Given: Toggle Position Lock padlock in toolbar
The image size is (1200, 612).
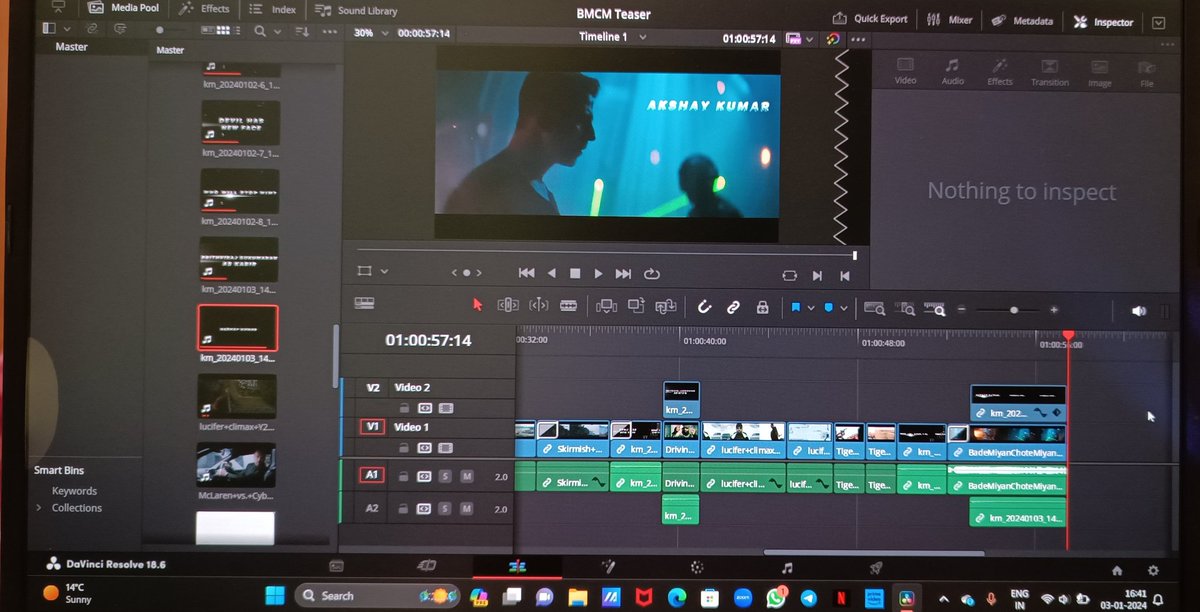Looking at the screenshot, I should coord(762,307).
